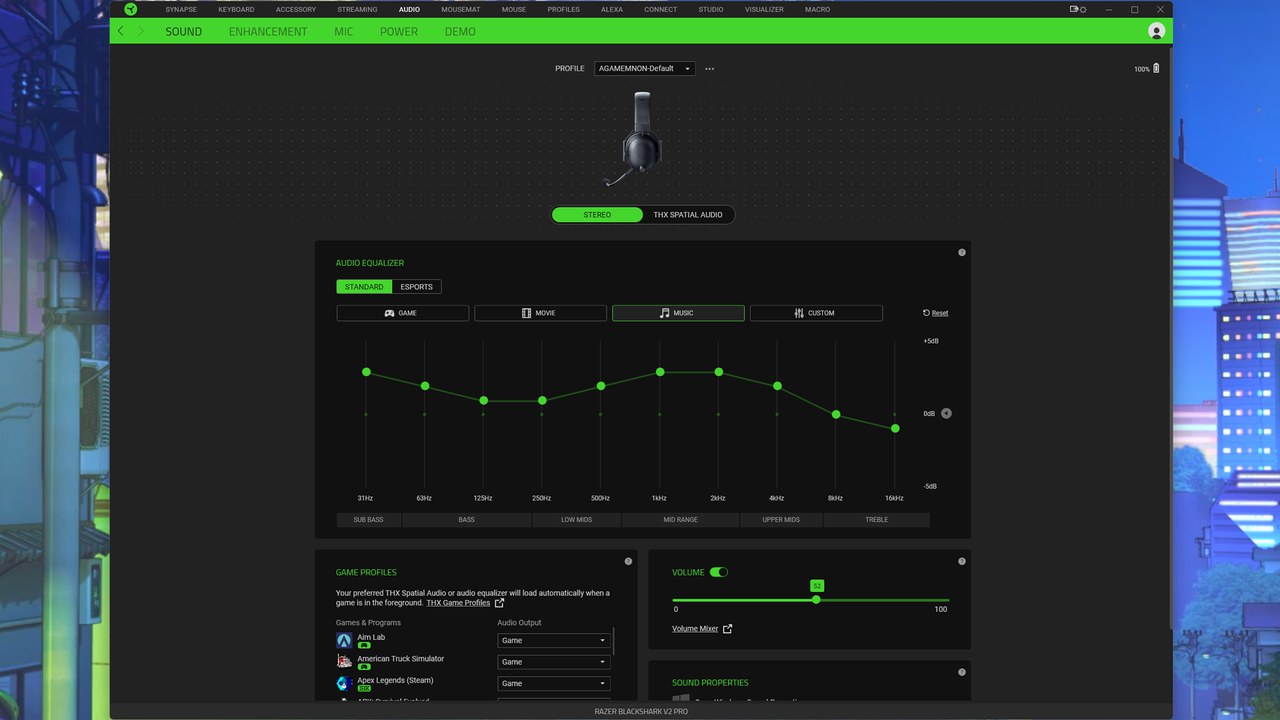Open the THX Game Profiles link

pyautogui.click(x=458, y=603)
